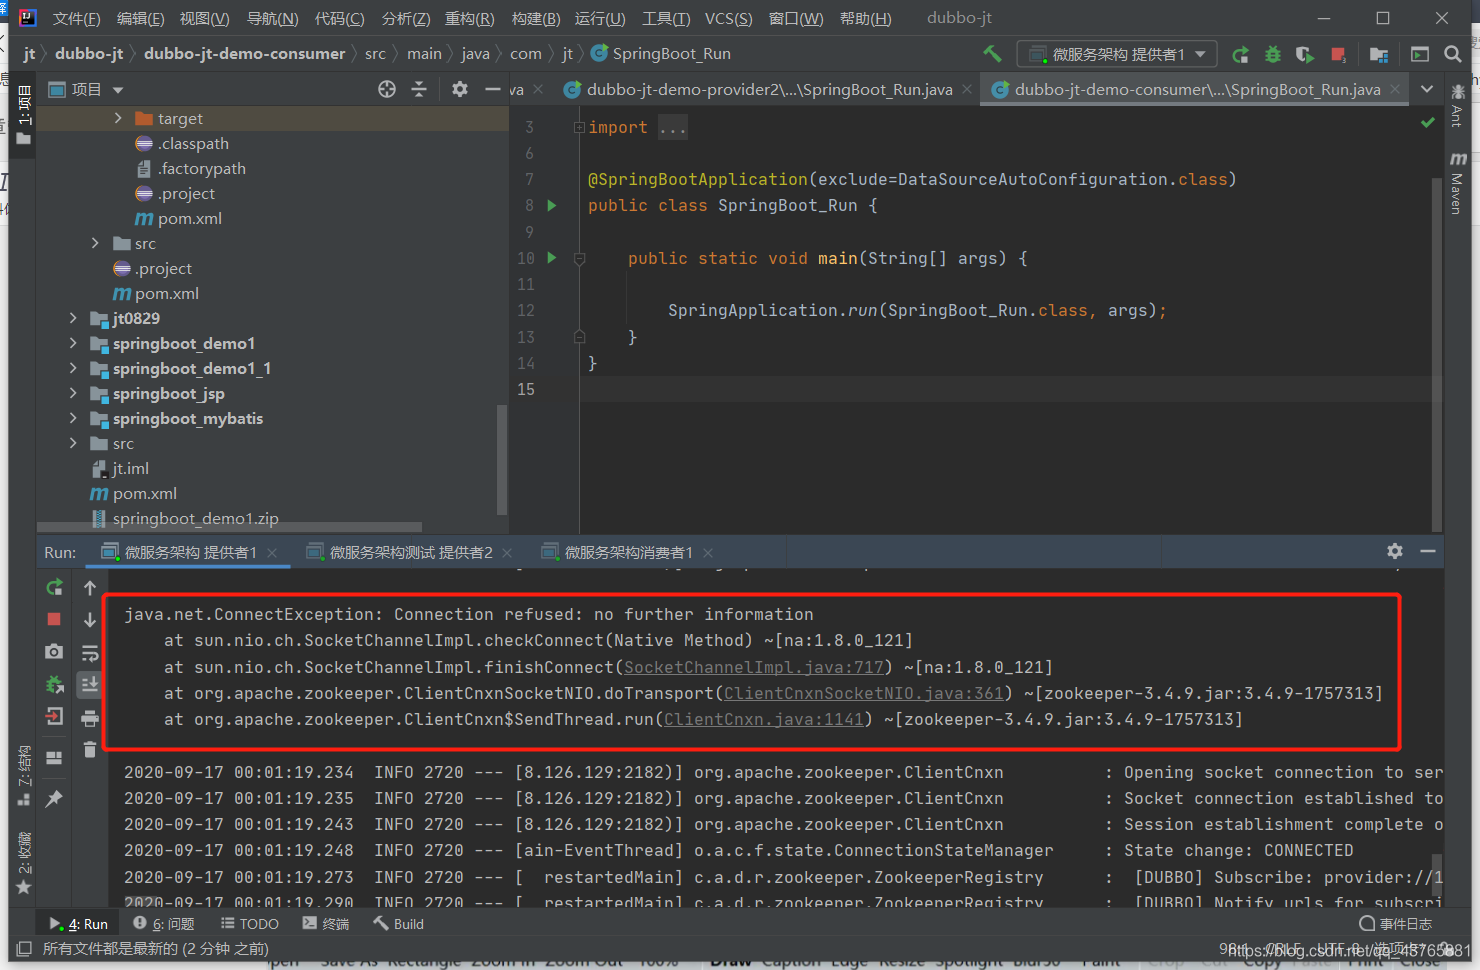The width and height of the screenshot is (1480, 970).
Task: Attach debugger icon in the Run panel
Action: (54, 684)
